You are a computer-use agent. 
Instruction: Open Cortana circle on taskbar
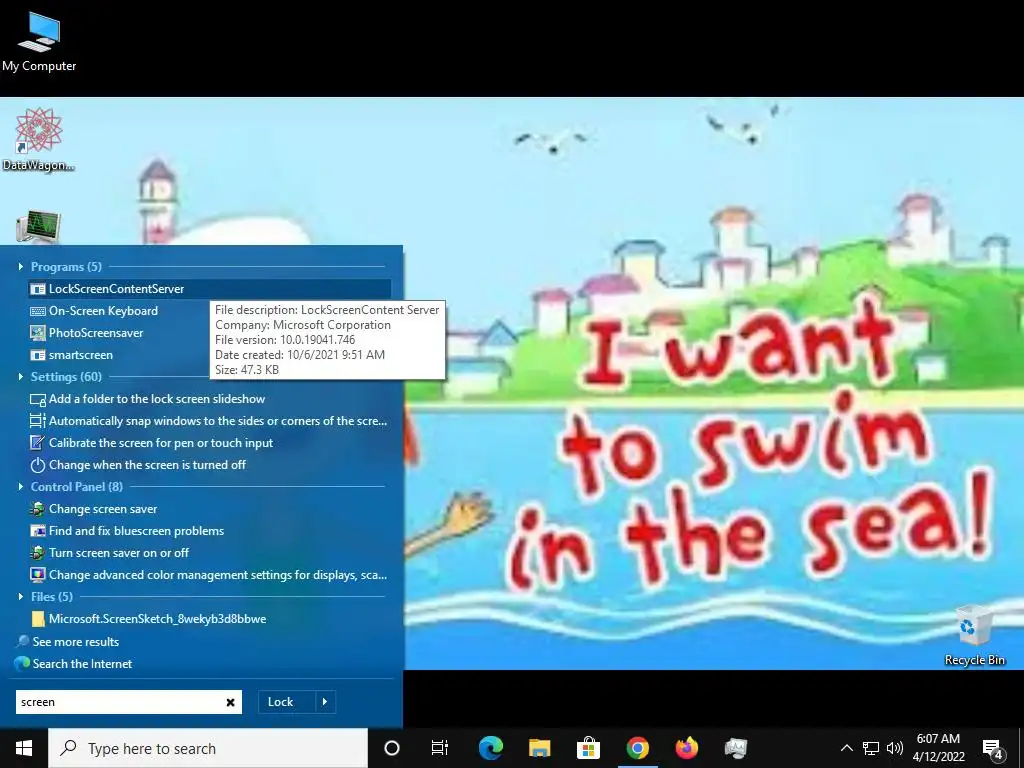tap(392, 748)
